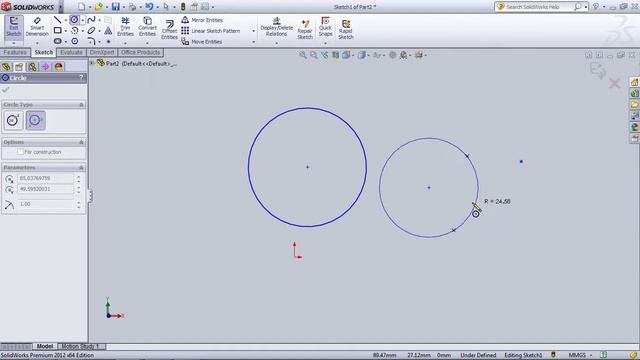Click the Zoom to Fit icon
The image size is (640, 360).
click(x=302, y=55)
